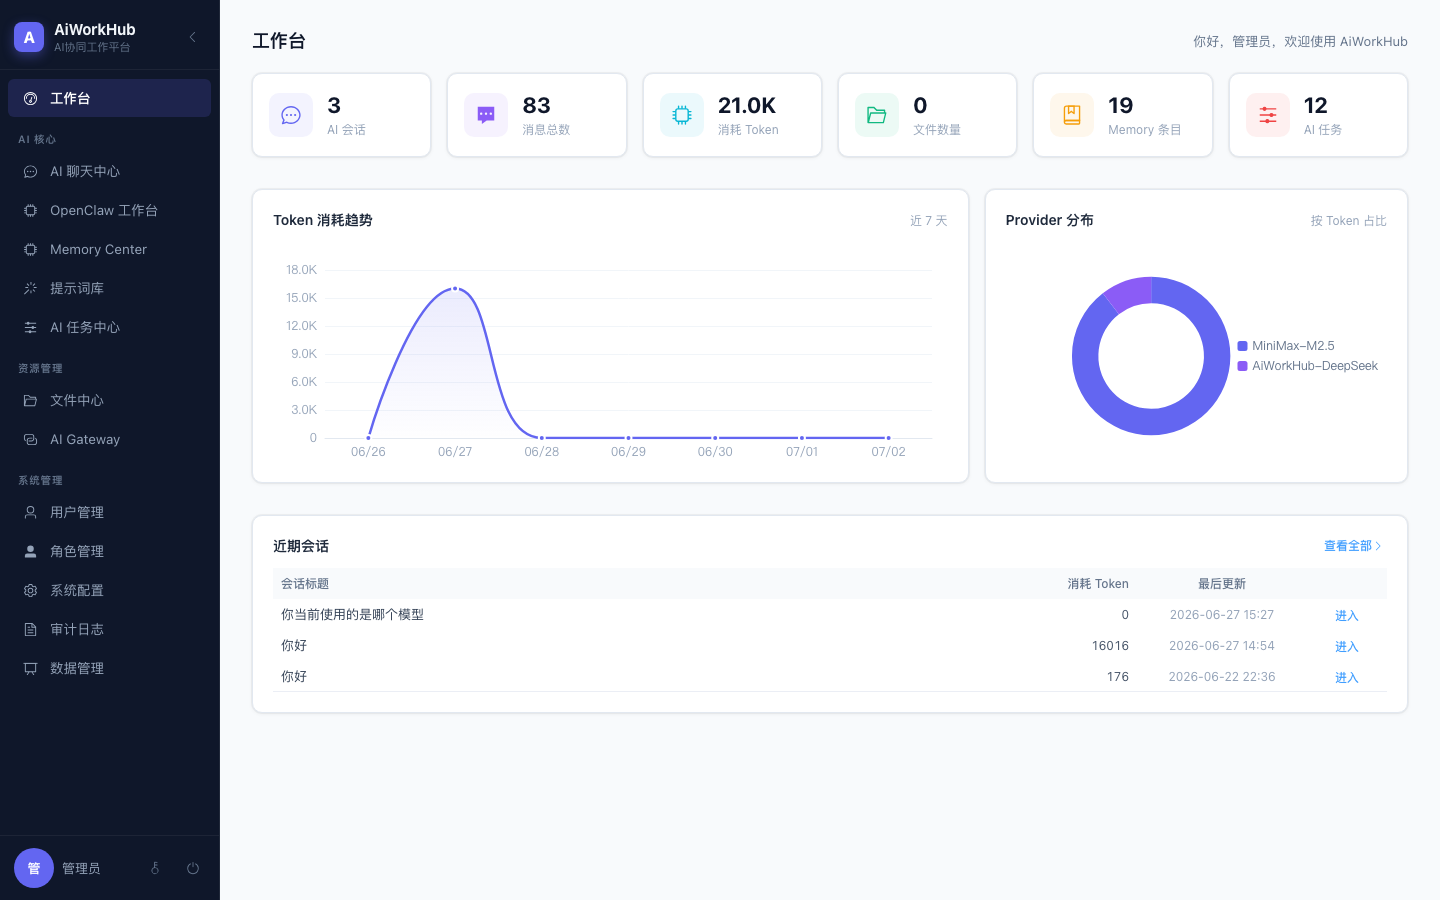The image size is (1440, 900).
Task: Open Memory Center menu item
Action: pyautogui.click(x=109, y=249)
